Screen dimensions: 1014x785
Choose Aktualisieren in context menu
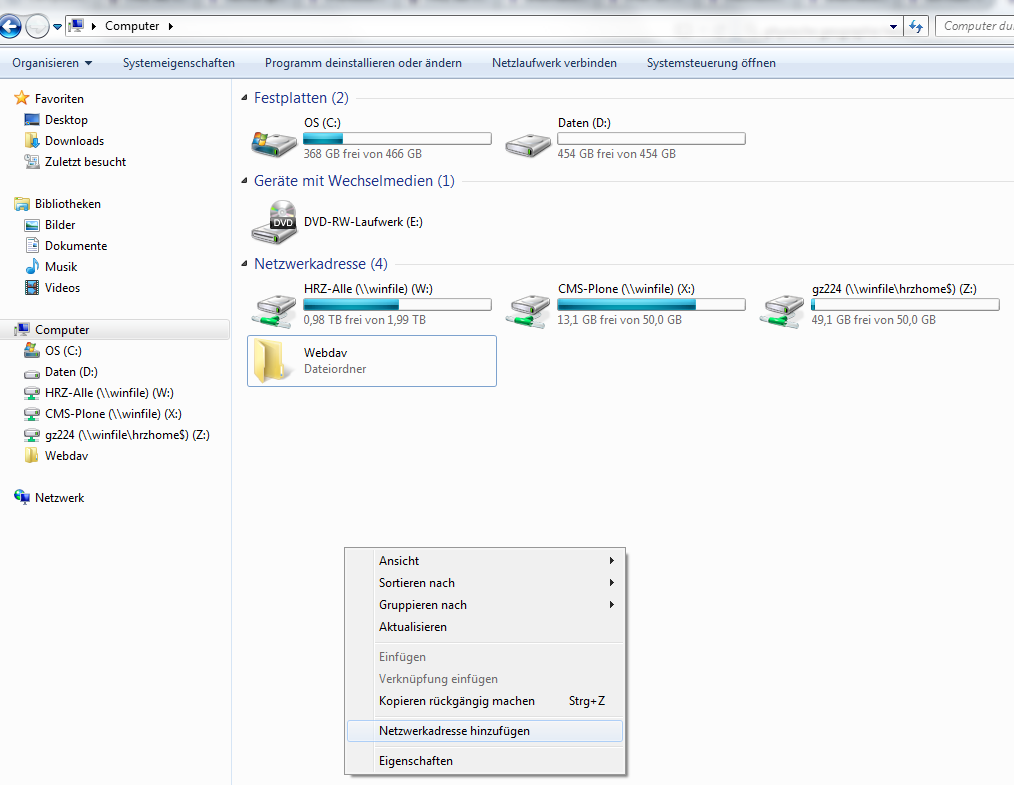485,627
